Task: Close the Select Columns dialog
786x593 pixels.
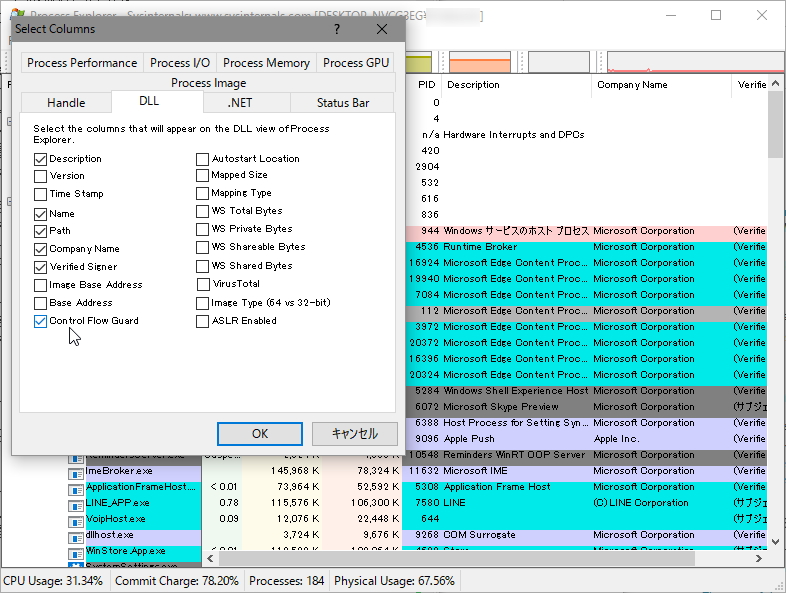Action: [x=382, y=29]
